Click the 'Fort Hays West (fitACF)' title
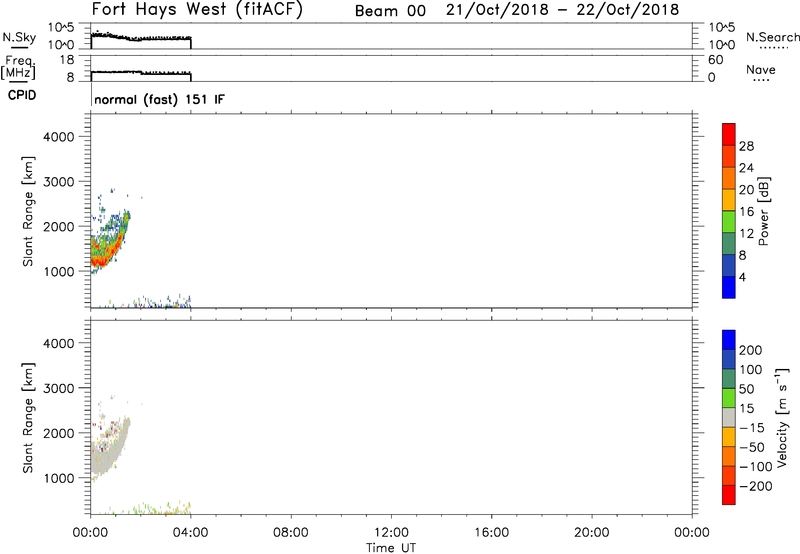Viewport: 800px width, 554px height. tap(197, 10)
